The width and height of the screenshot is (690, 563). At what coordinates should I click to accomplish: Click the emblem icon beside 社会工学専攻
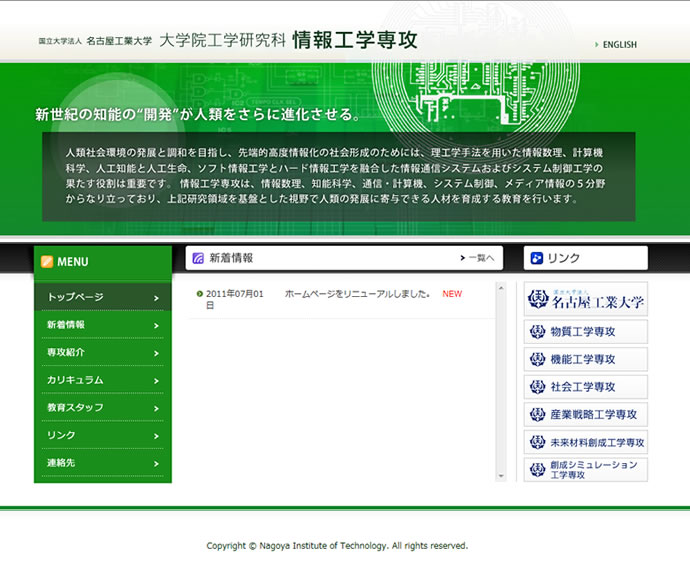[x=537, y=387]
